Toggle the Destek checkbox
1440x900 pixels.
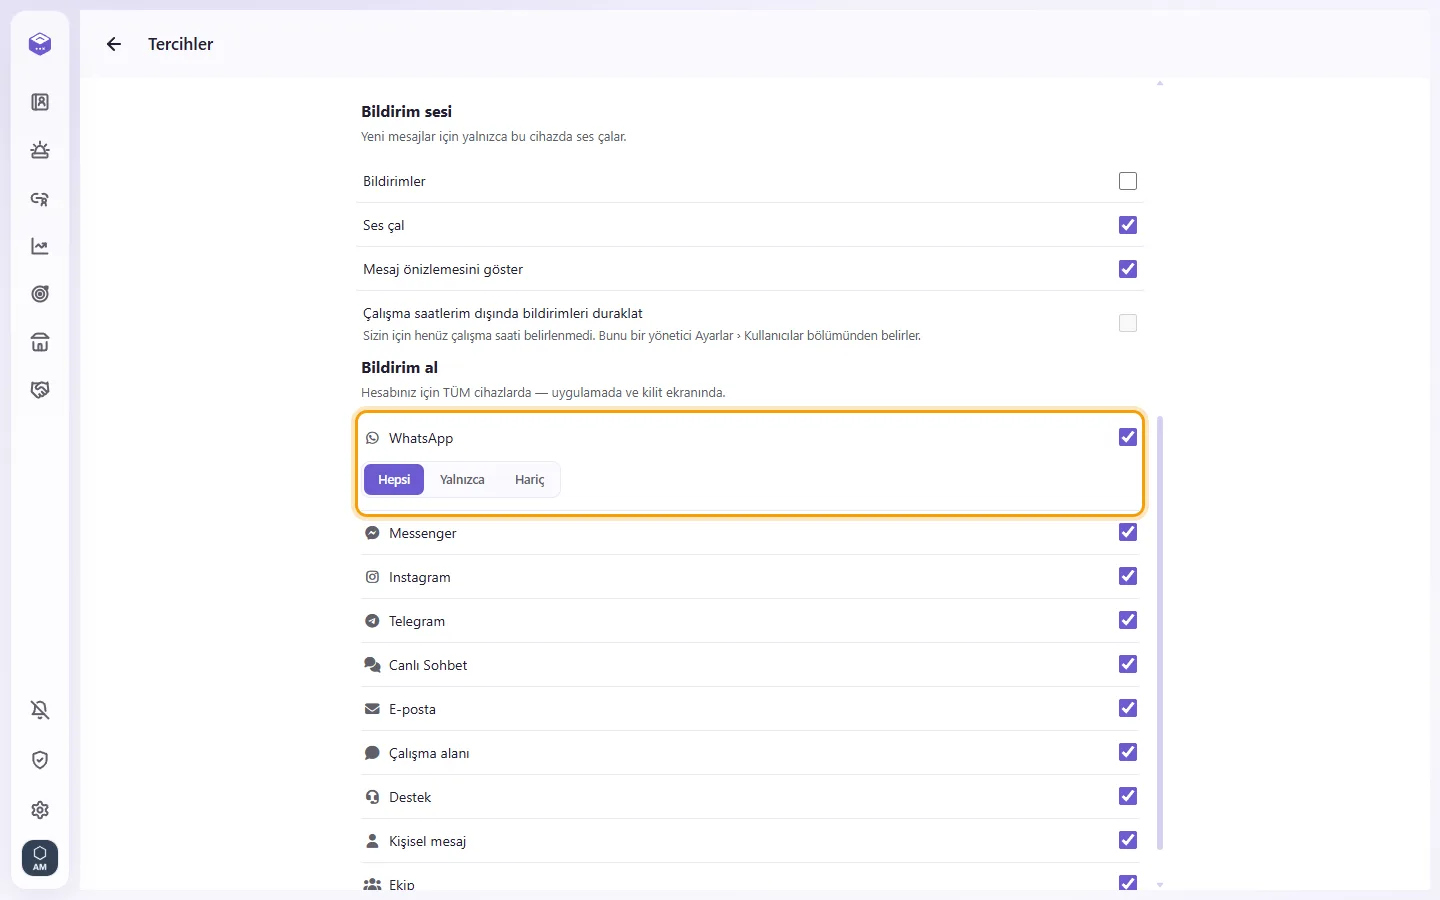pos(1128,796)
